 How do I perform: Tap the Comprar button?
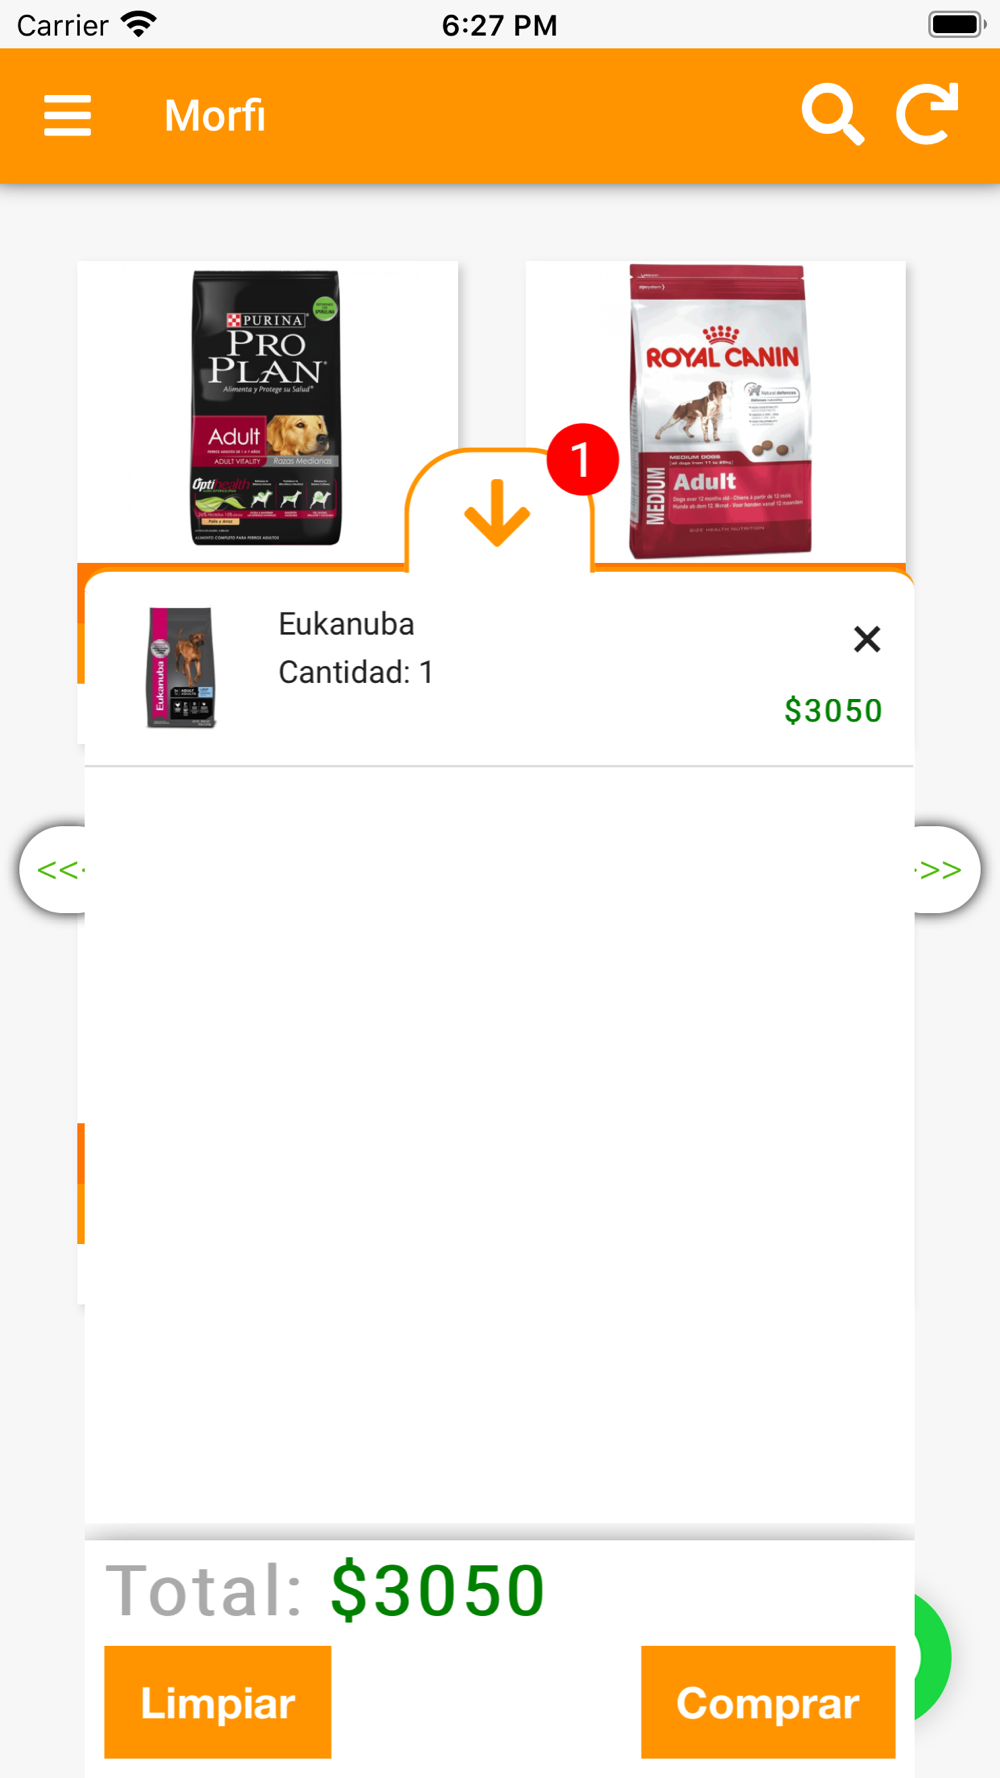[x=768, y=1702]
